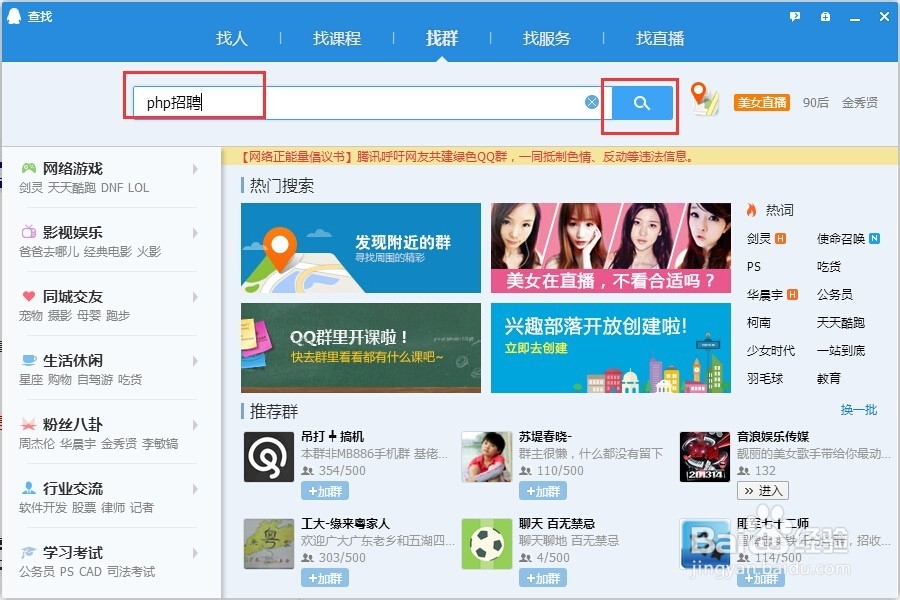Screen dimensions: 900x600
Task: Expand the 同城交友 category arrow
Action: tap(195, 297)
